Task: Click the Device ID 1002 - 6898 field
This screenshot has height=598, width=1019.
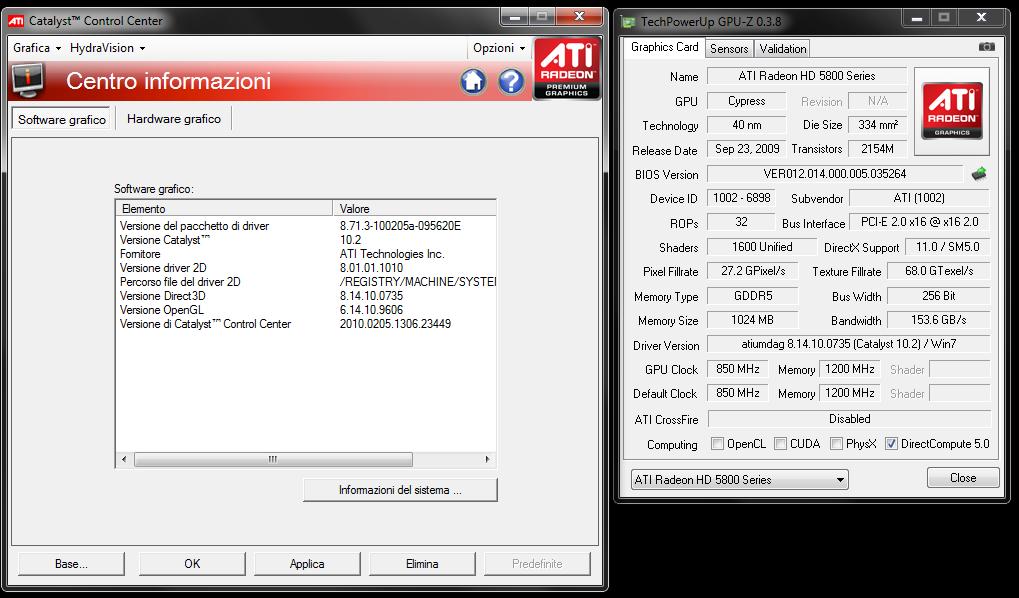Action: [742, 198]
